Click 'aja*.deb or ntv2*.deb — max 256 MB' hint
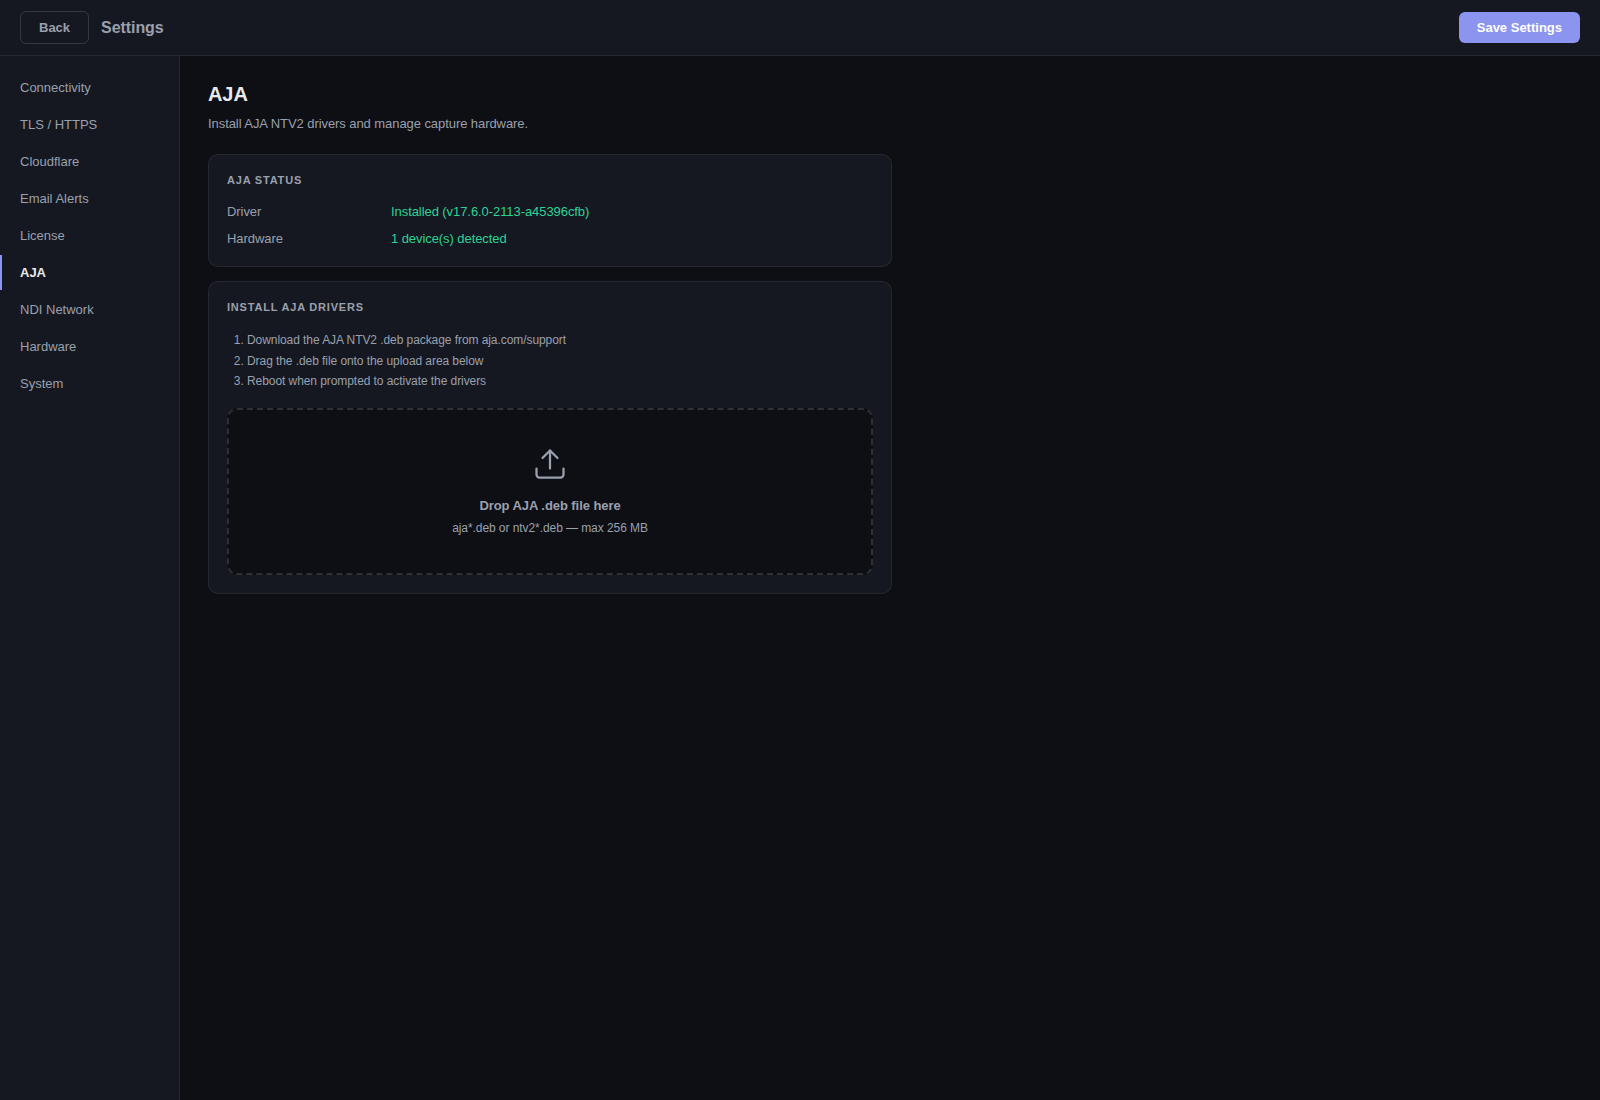 pyautogui.click(x=550, y=528)
